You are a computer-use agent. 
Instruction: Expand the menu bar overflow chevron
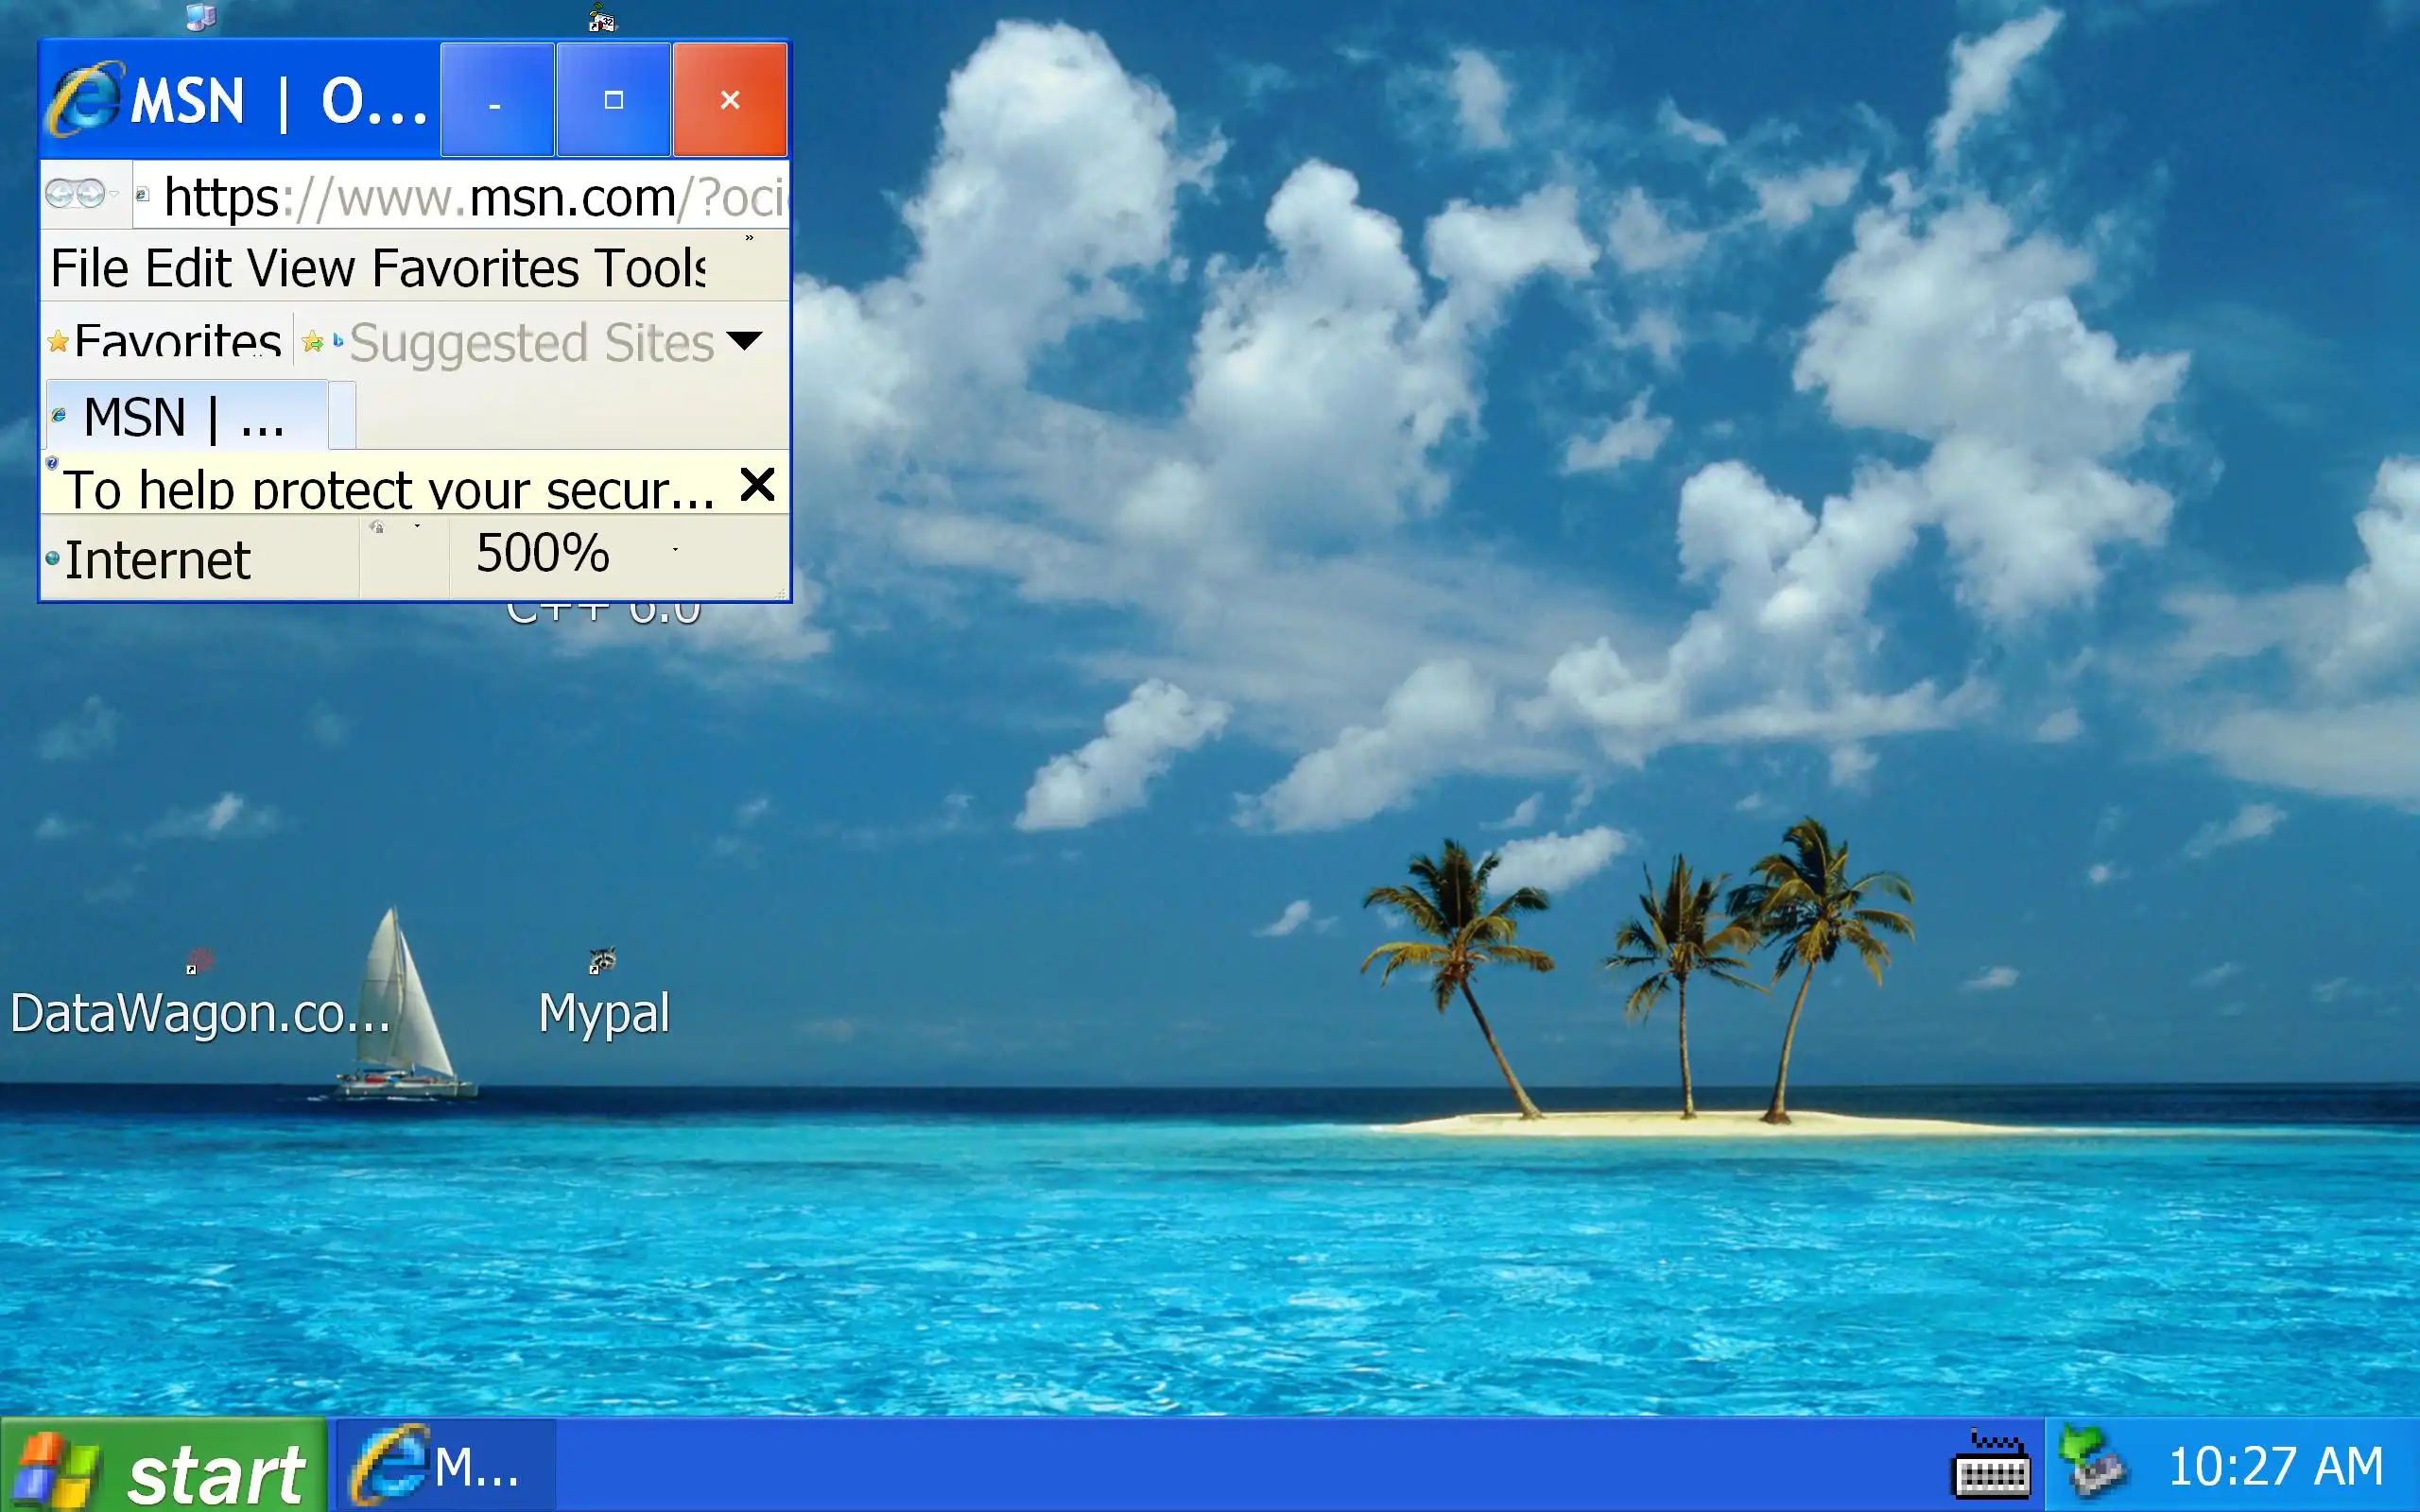point(749,239)
